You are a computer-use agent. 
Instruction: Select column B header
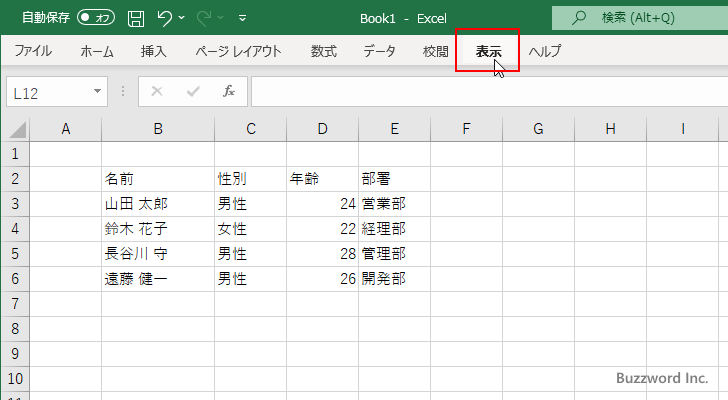point(158,129)
